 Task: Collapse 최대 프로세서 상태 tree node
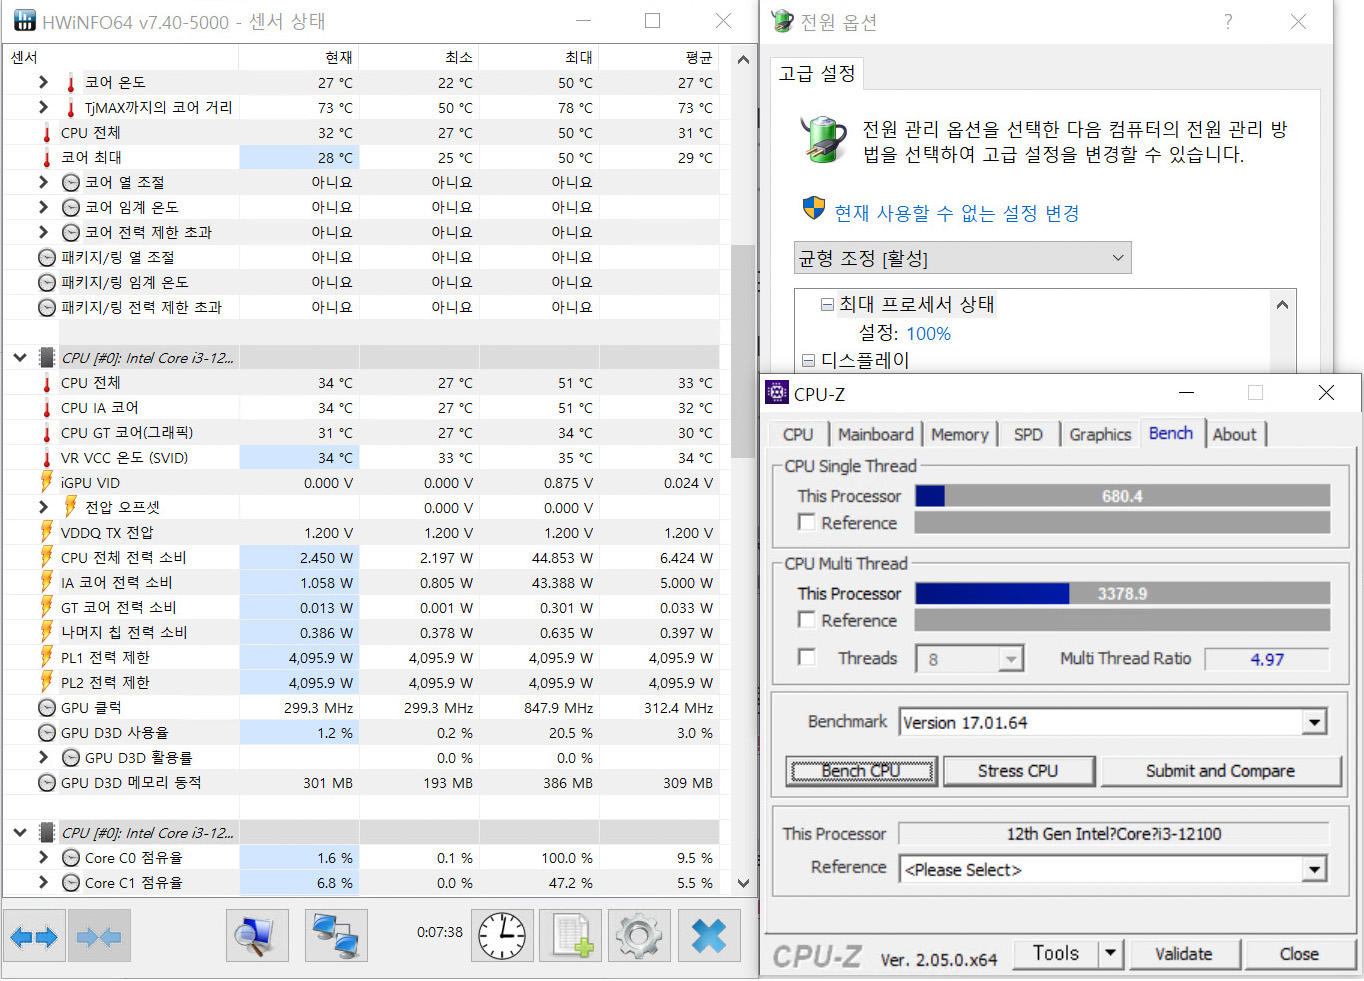(827, 304)
